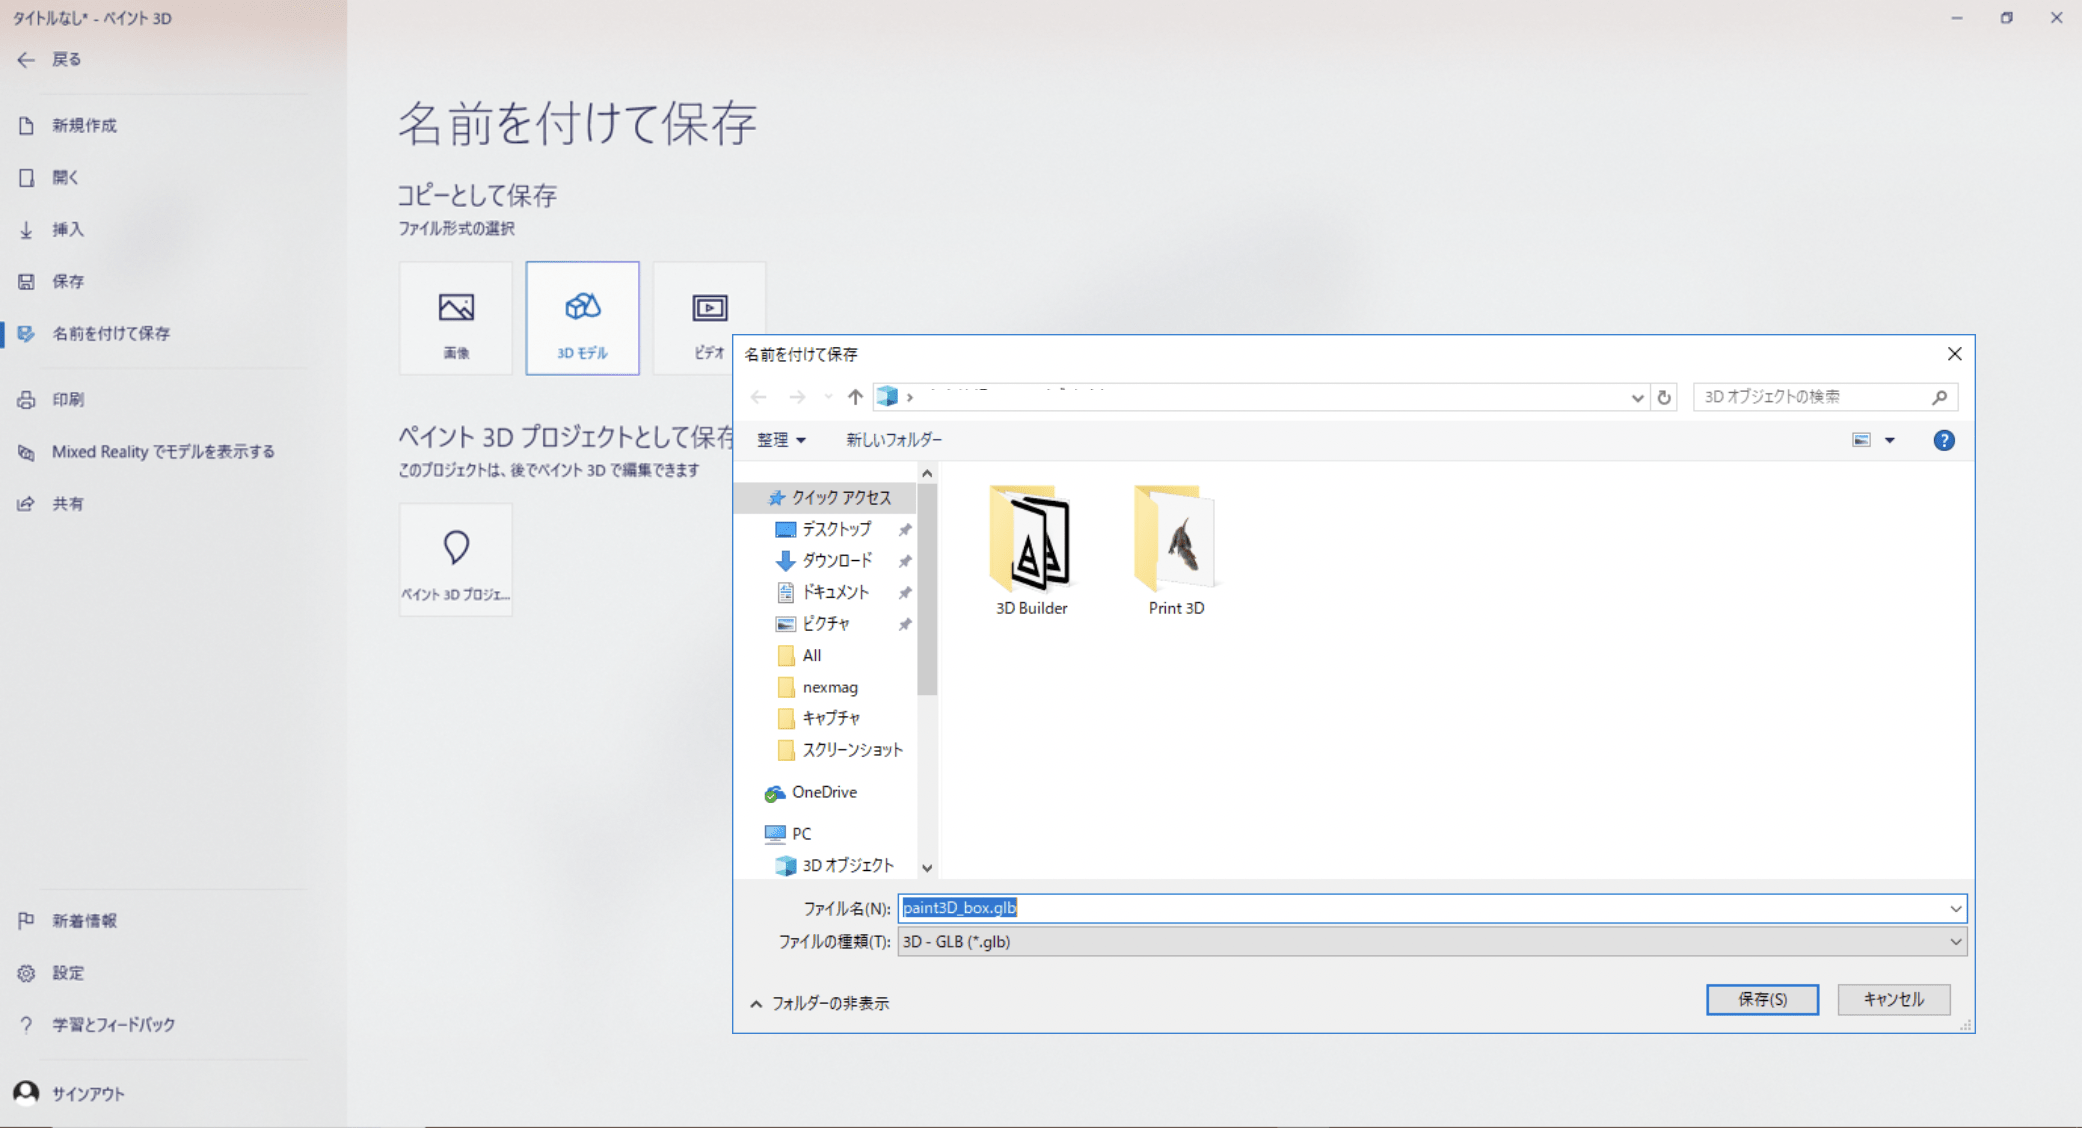Click the dialog back navigation arrow

point(759,397)
